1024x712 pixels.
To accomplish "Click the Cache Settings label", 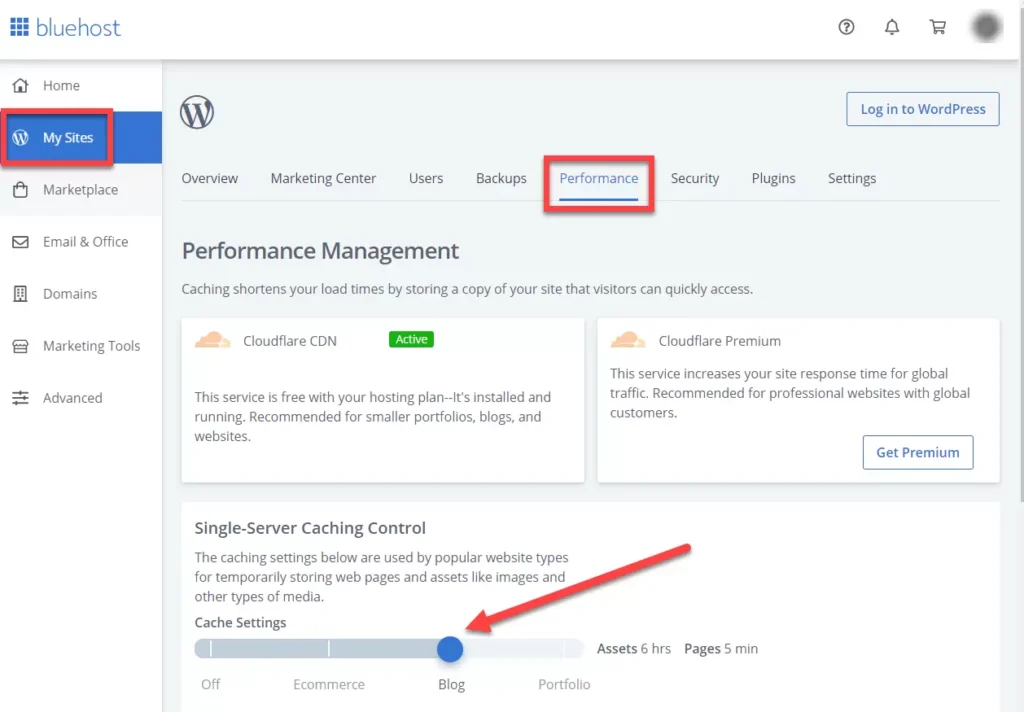I will coord(240,623).
